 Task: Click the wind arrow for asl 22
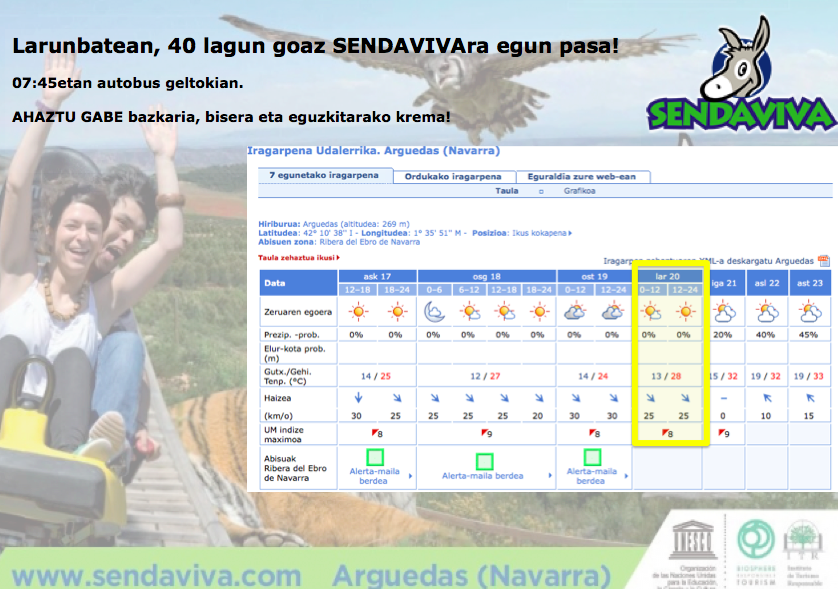coord(767,398)
